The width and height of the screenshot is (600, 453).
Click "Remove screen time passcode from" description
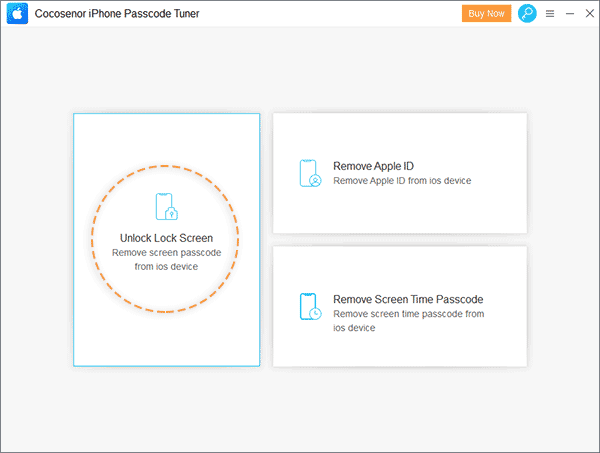[x=409, y=314]
